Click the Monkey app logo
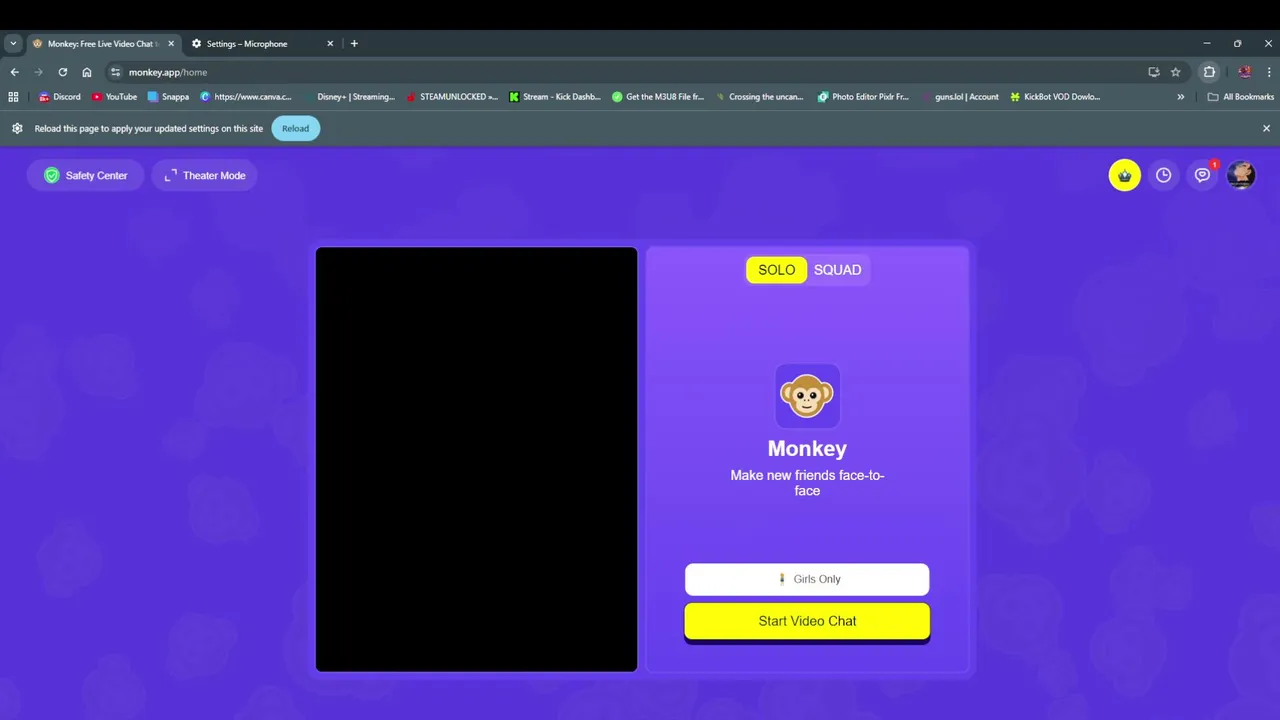 pyautogui.click(x=807, y=396)
